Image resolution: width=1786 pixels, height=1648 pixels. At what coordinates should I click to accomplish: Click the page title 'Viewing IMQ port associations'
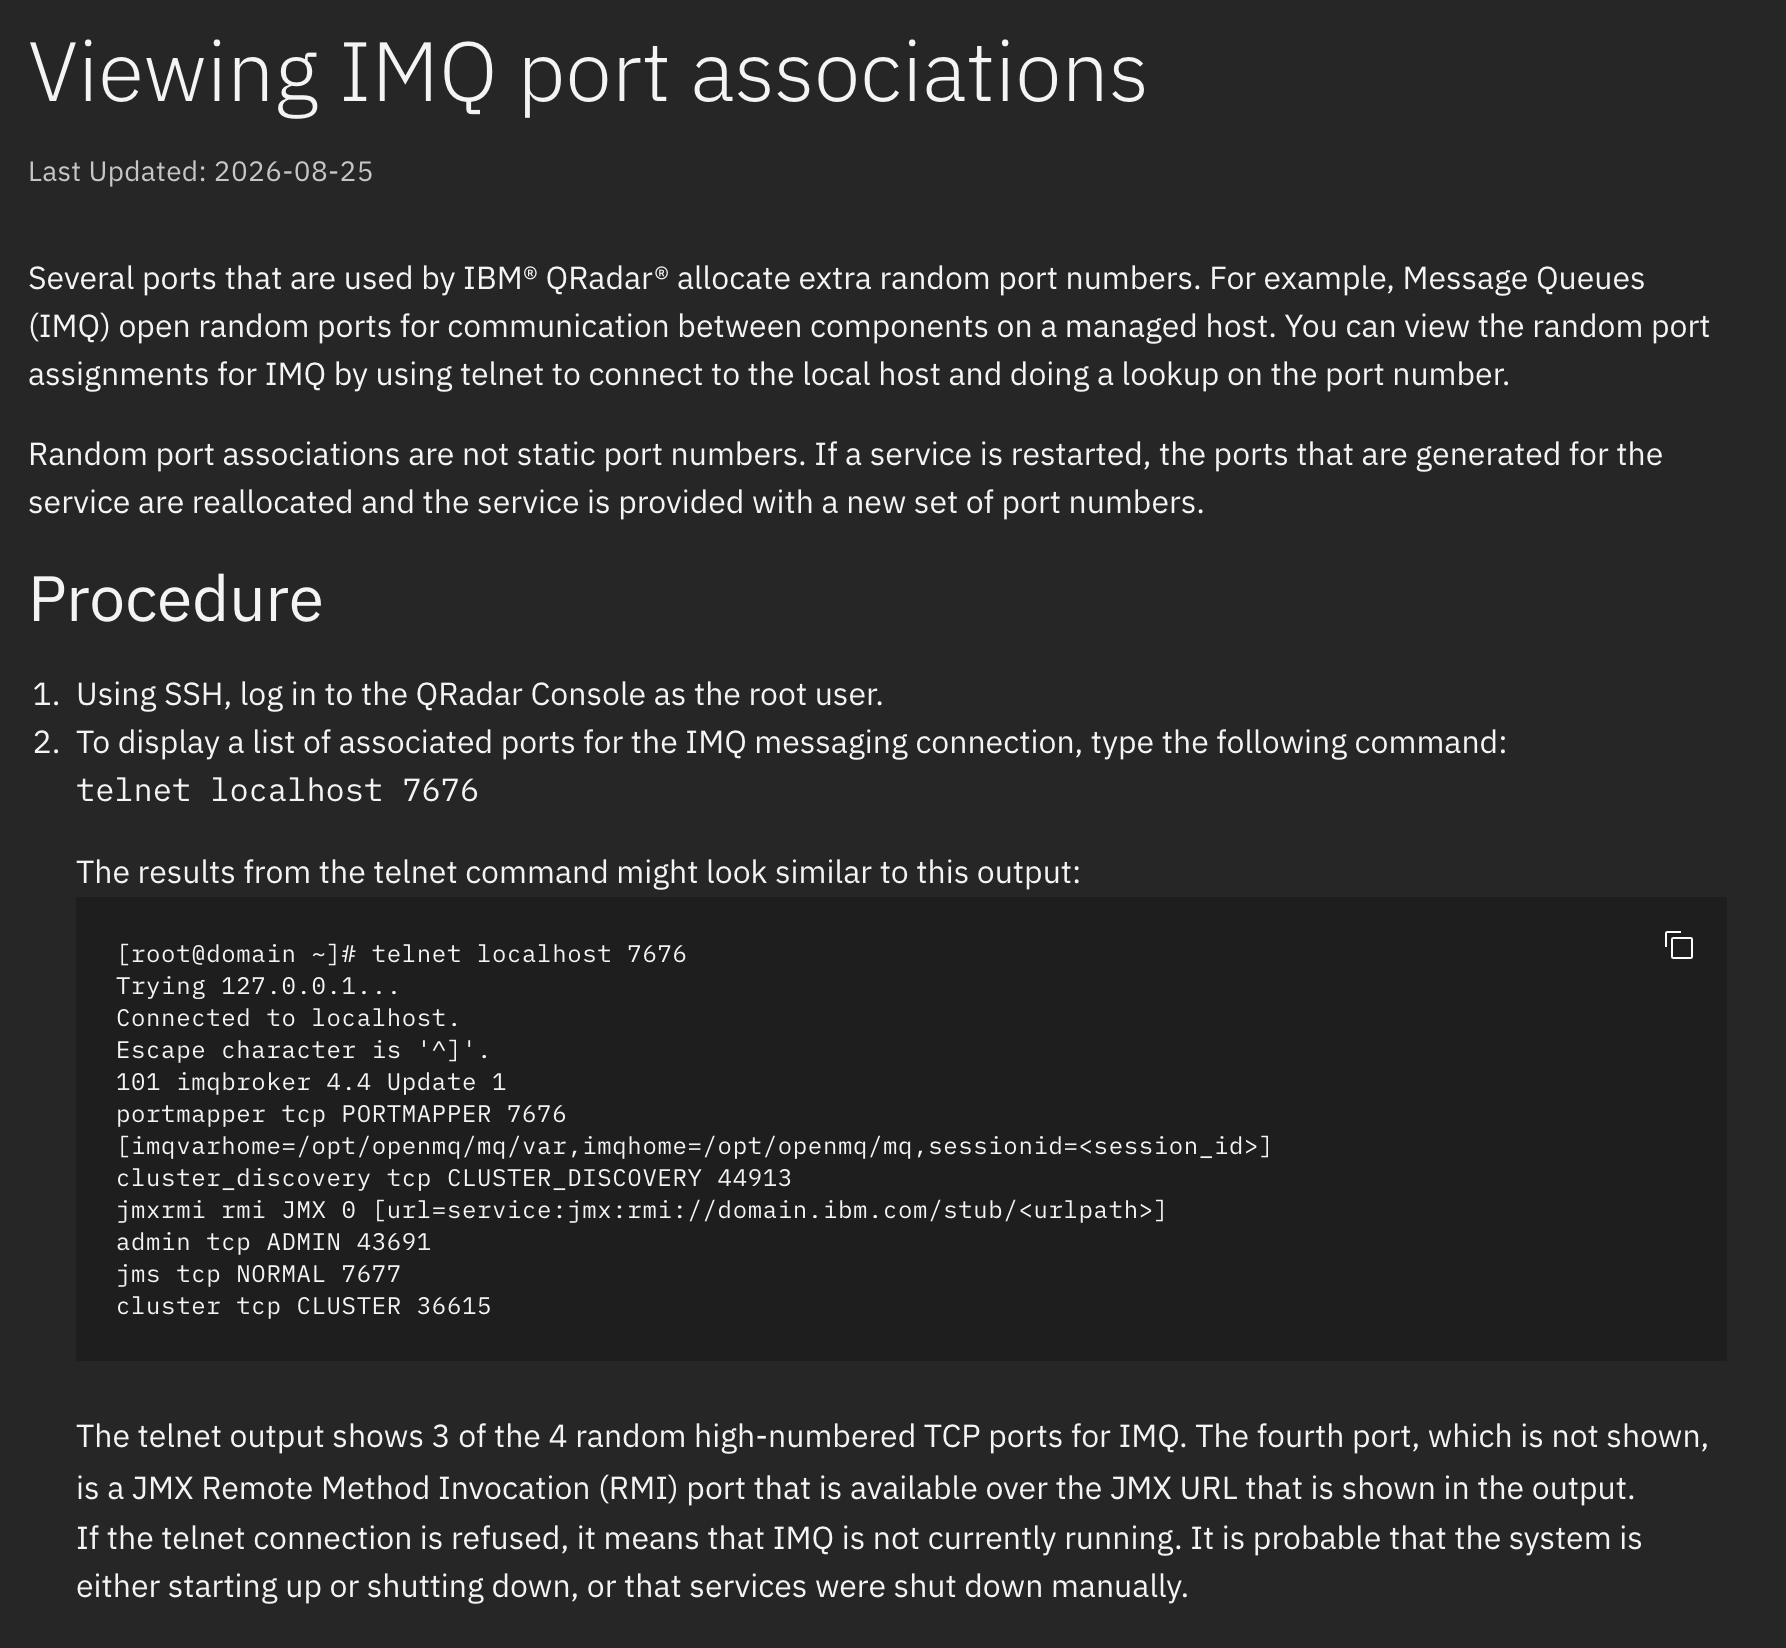point(587,73)
